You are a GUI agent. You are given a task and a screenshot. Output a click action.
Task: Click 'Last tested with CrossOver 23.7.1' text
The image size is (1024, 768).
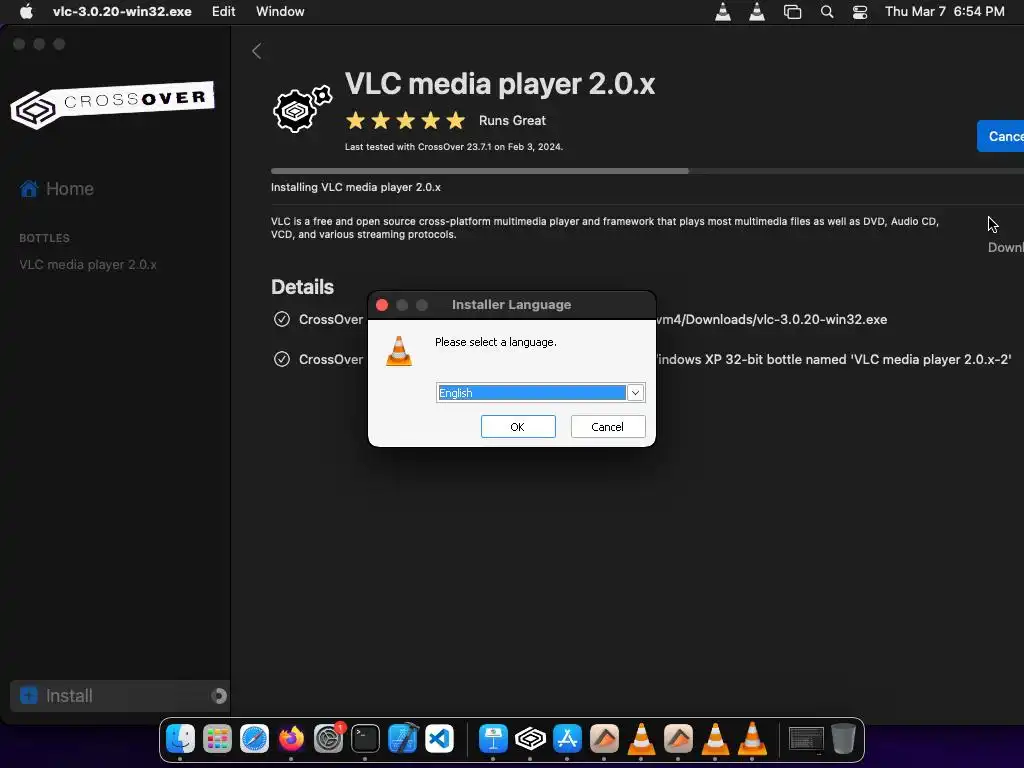coord(454,147)
